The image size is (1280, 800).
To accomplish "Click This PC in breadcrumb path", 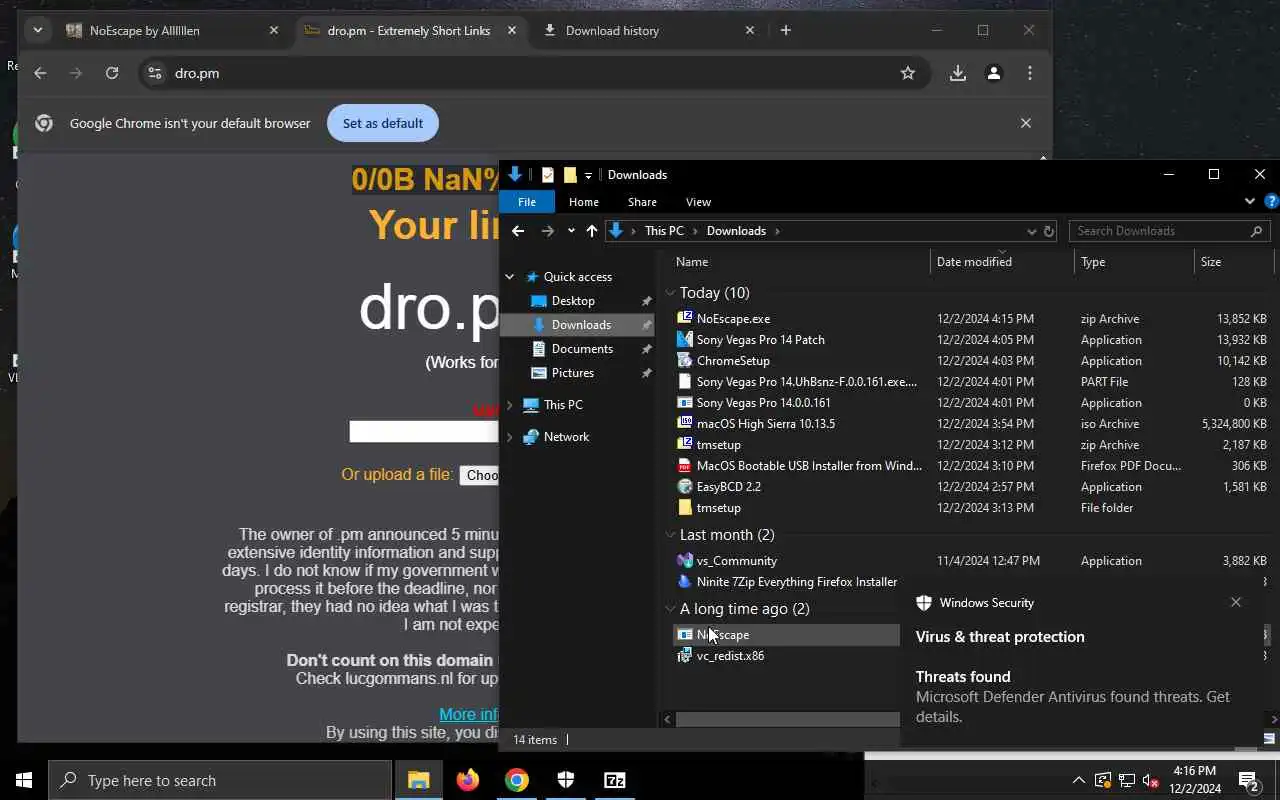I will 664,231.
